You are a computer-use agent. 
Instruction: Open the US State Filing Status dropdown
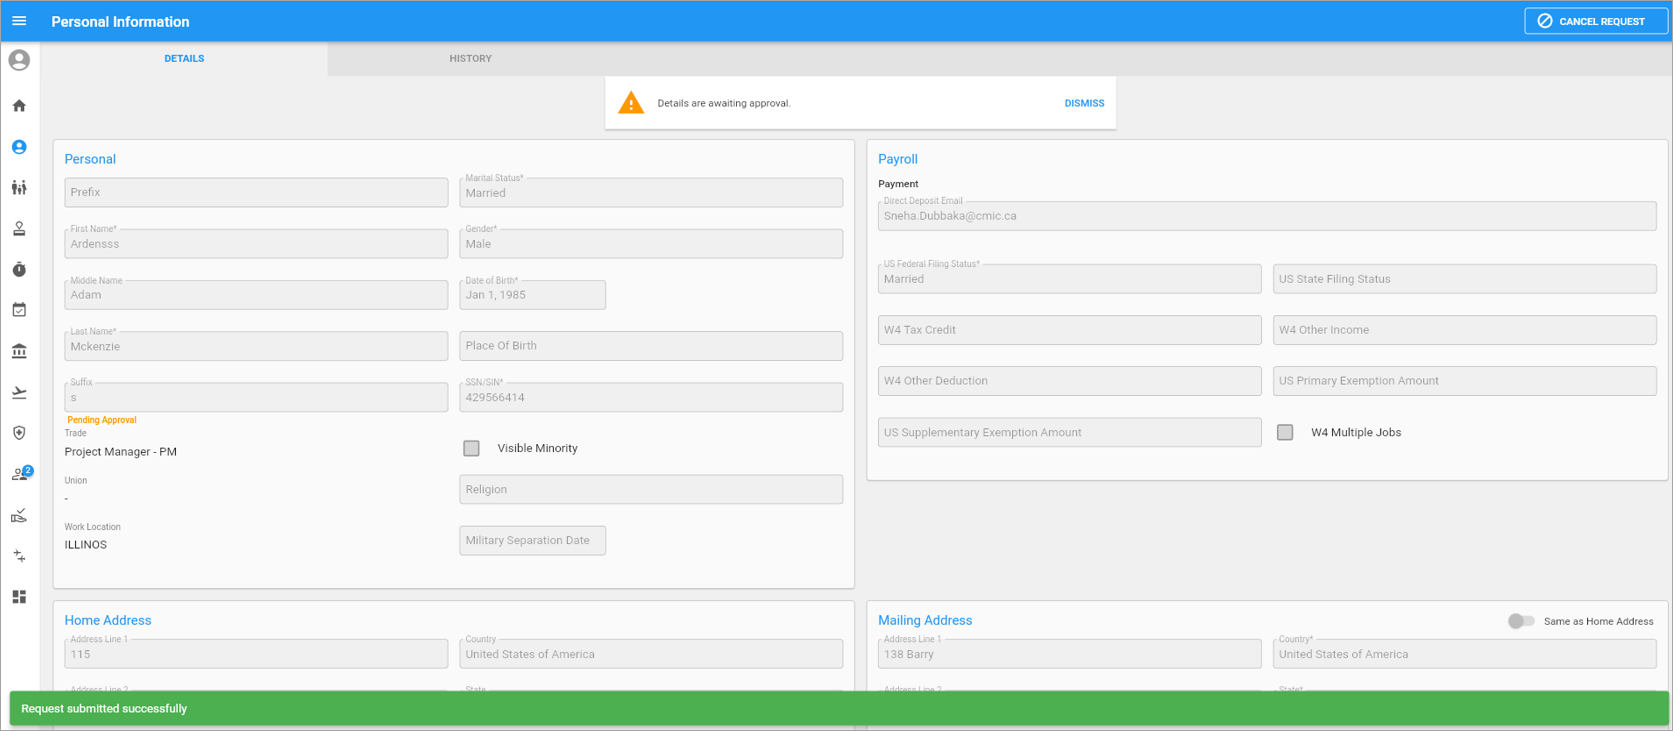[x=1464, y=279]
